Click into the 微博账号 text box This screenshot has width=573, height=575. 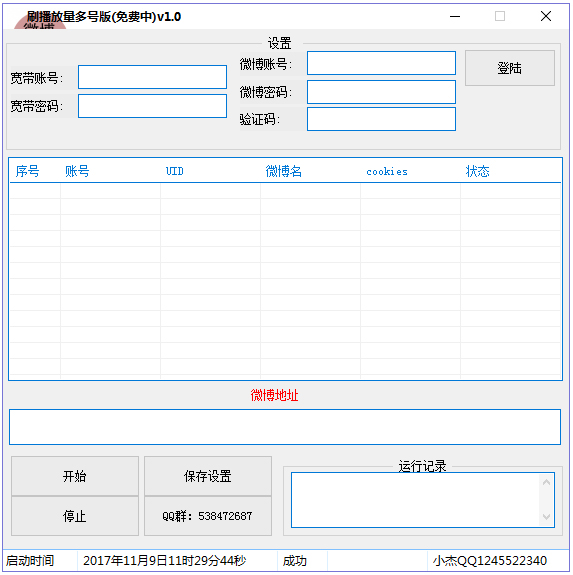(x=381, y=63)
